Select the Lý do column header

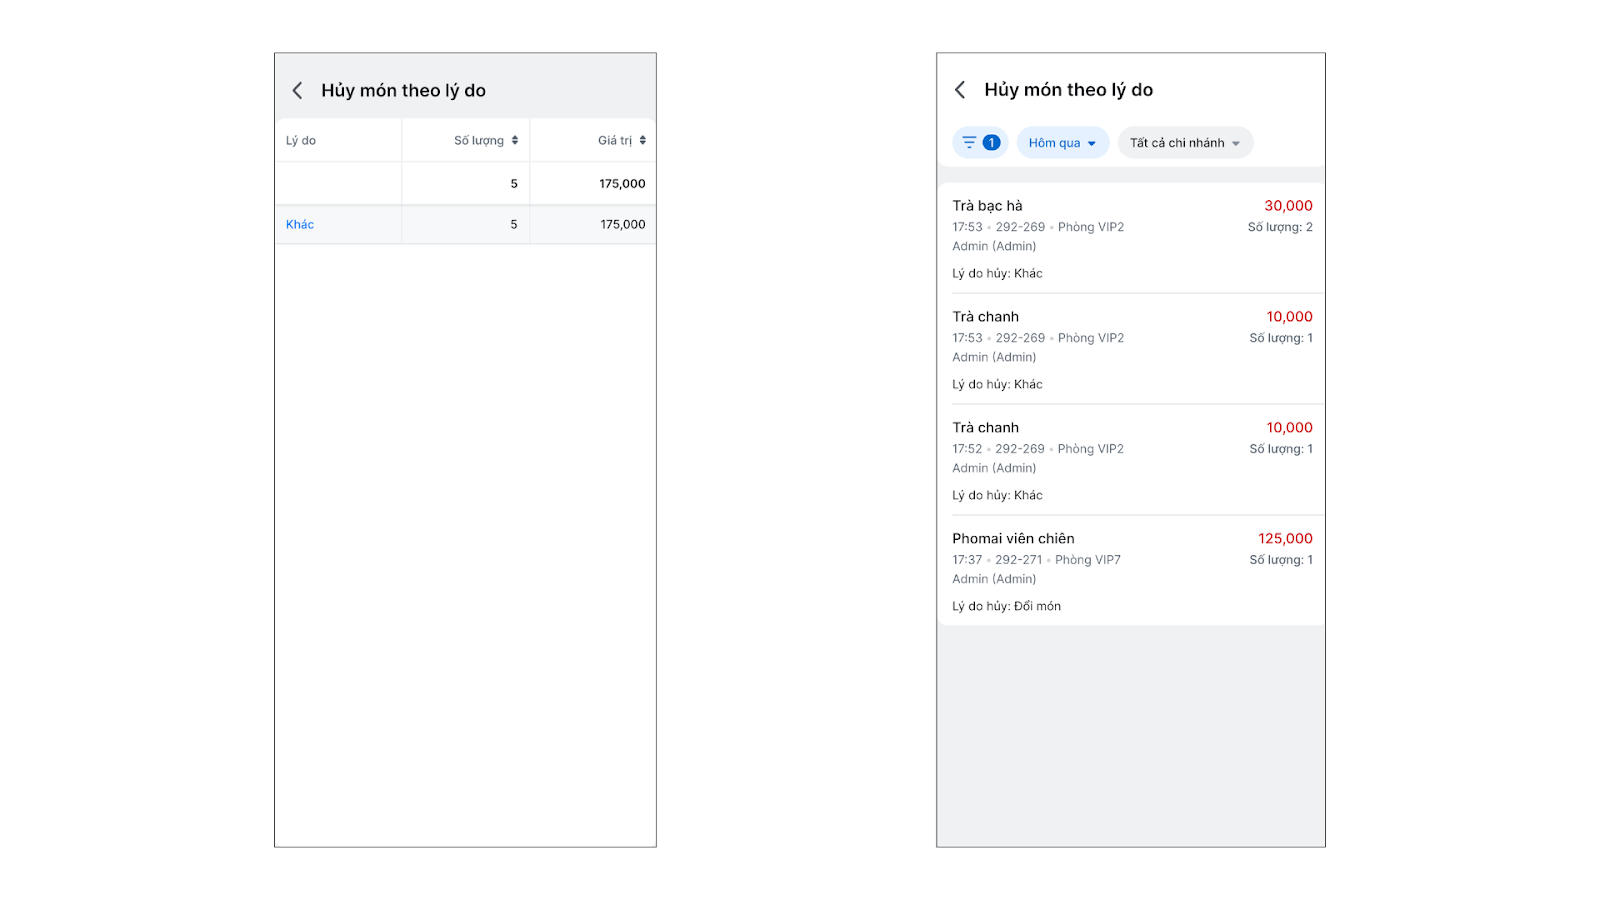(301, 141)
